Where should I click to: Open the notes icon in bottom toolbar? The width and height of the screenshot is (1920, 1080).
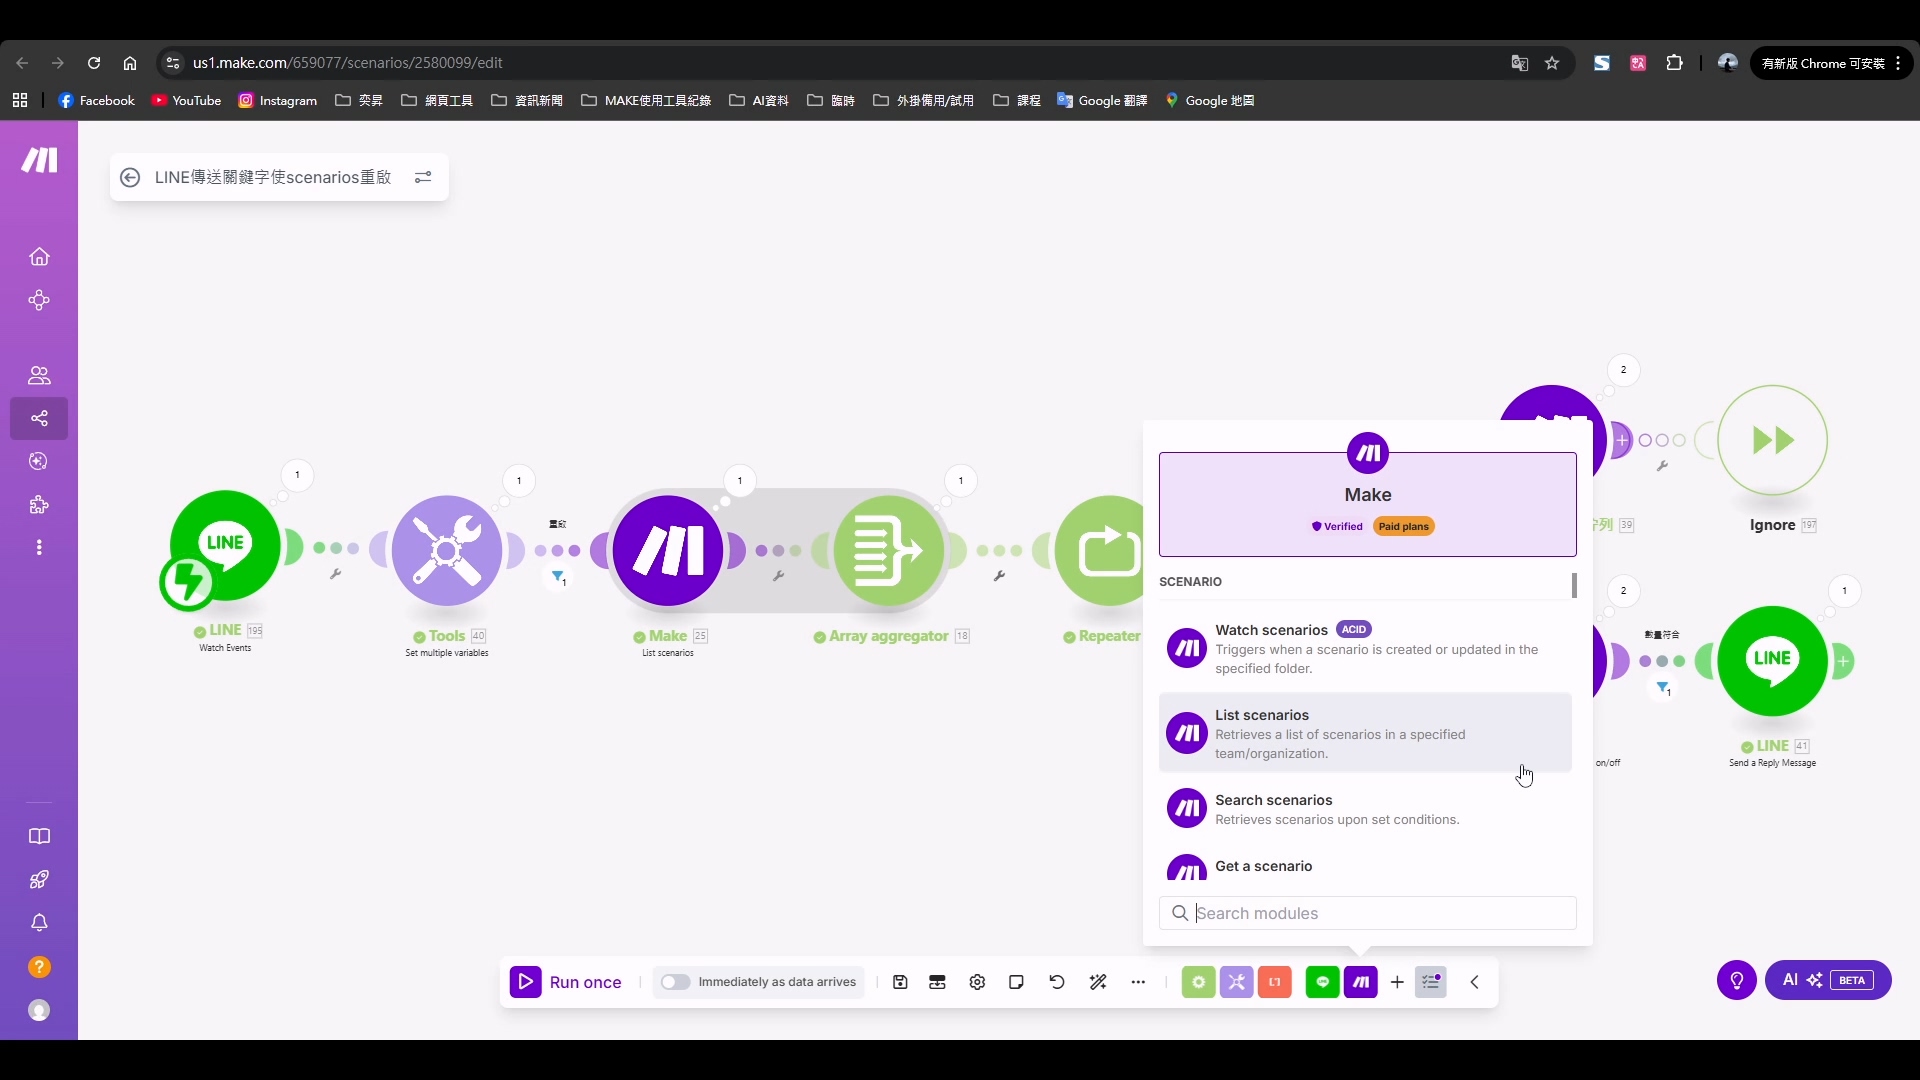coord(1016,982)
